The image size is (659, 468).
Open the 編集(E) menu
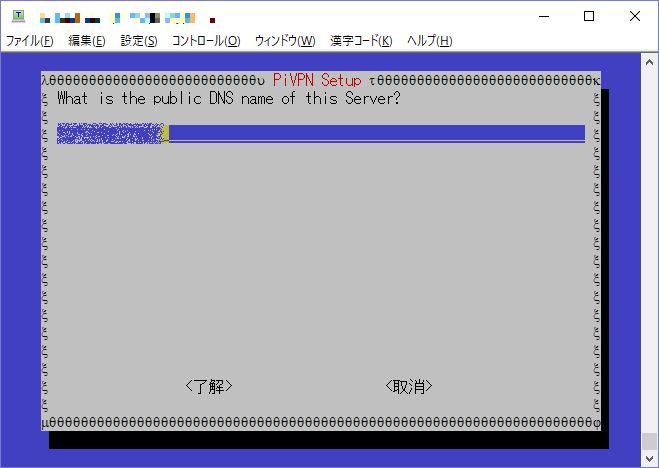click(87, 41)
